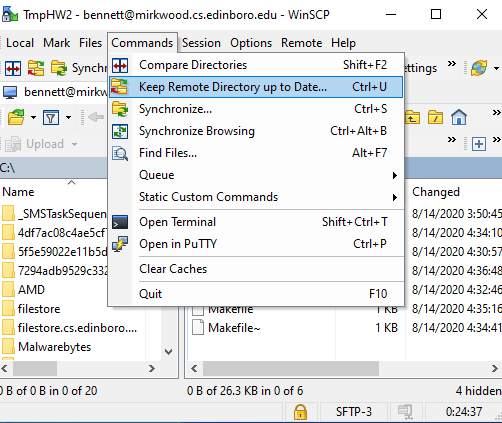The image size is (502, 423).
Task: Click the lock encryption status icon
Action: point(300,412)
